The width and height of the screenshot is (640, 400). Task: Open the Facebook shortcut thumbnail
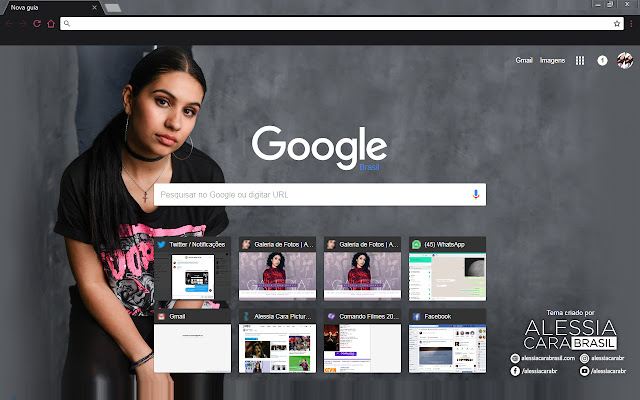(447, 341)
